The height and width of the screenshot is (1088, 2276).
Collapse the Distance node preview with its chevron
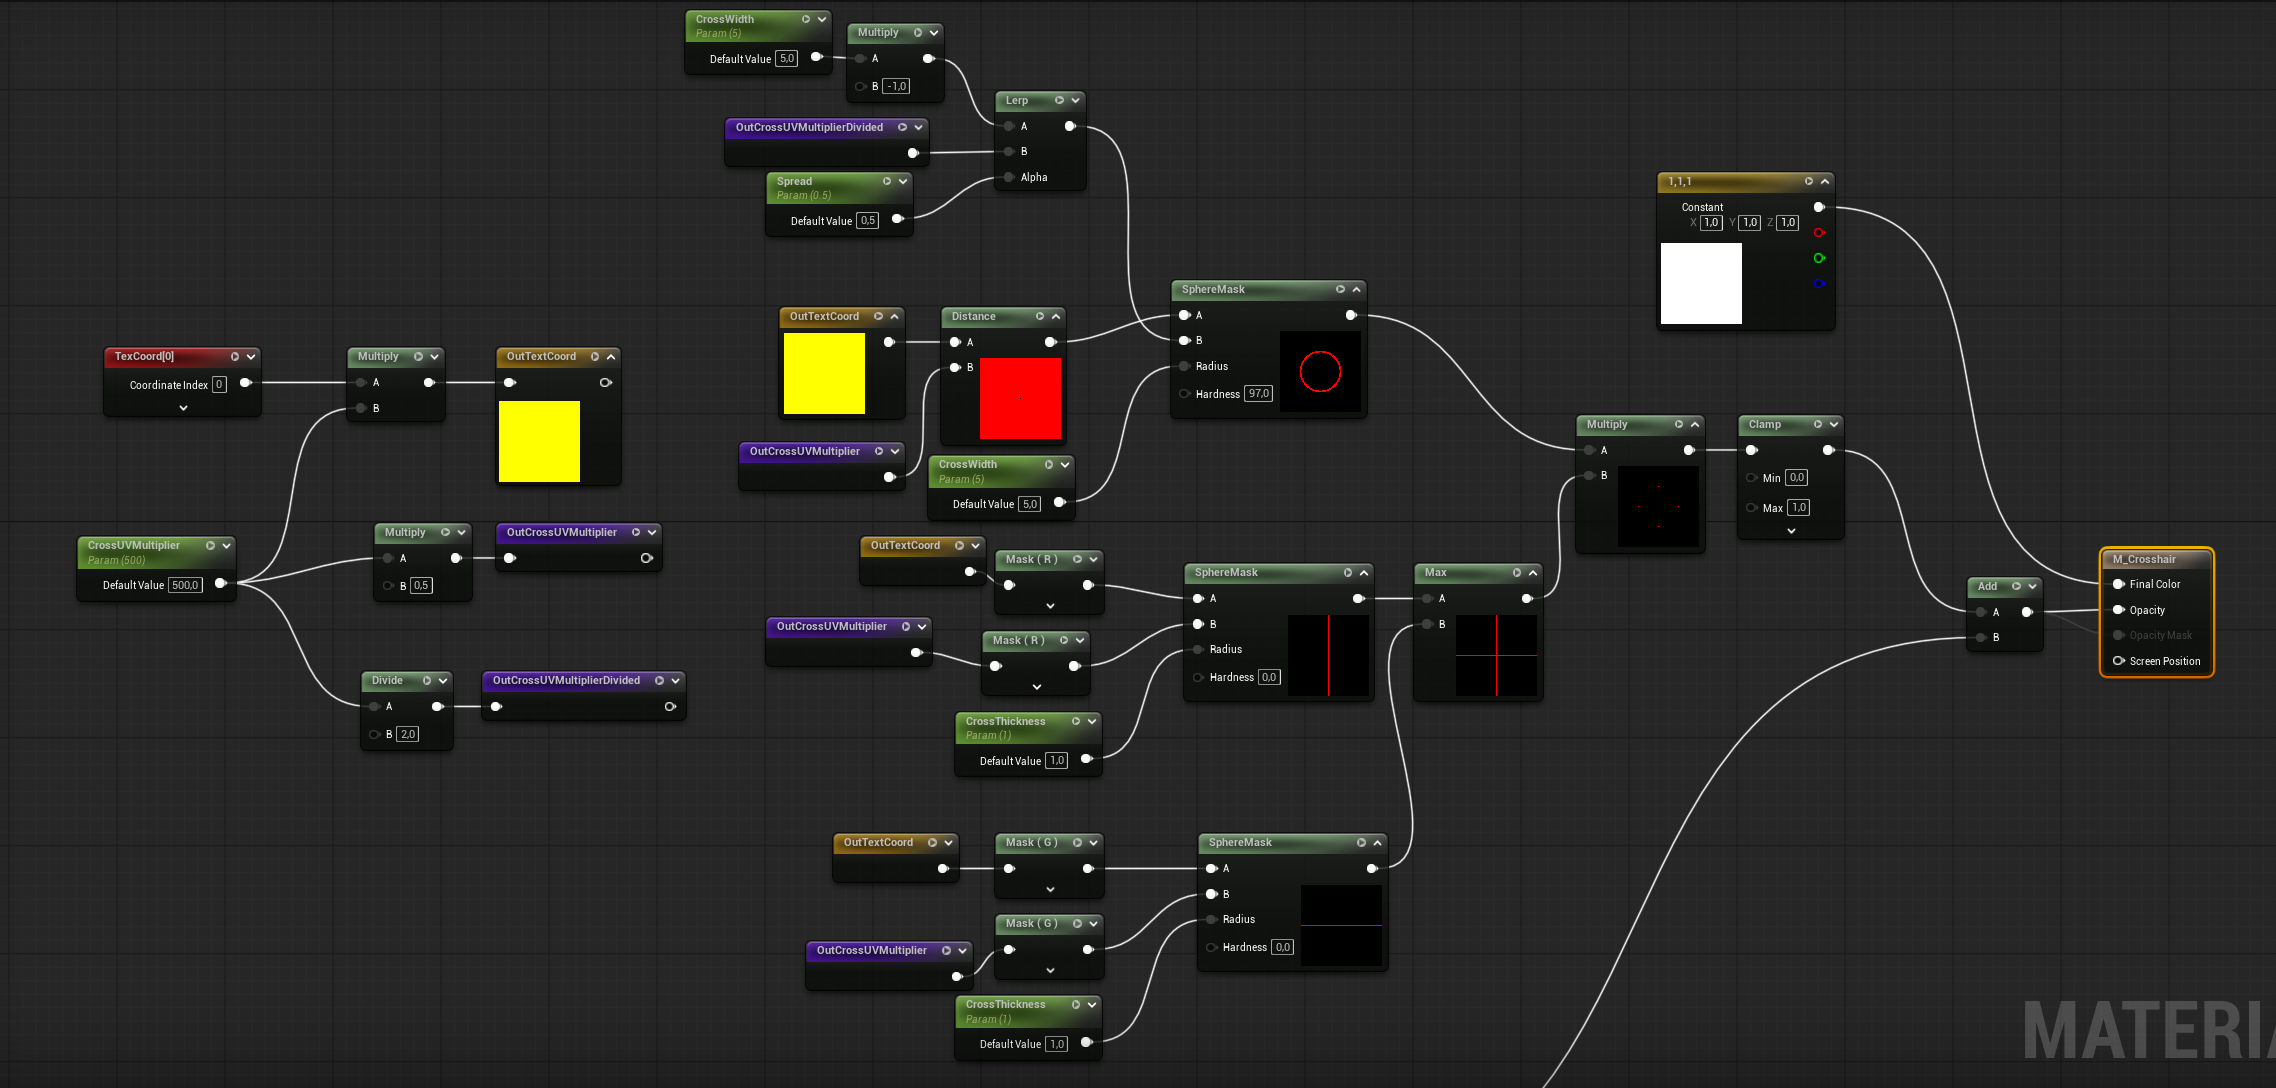(x=1056, y=316)
